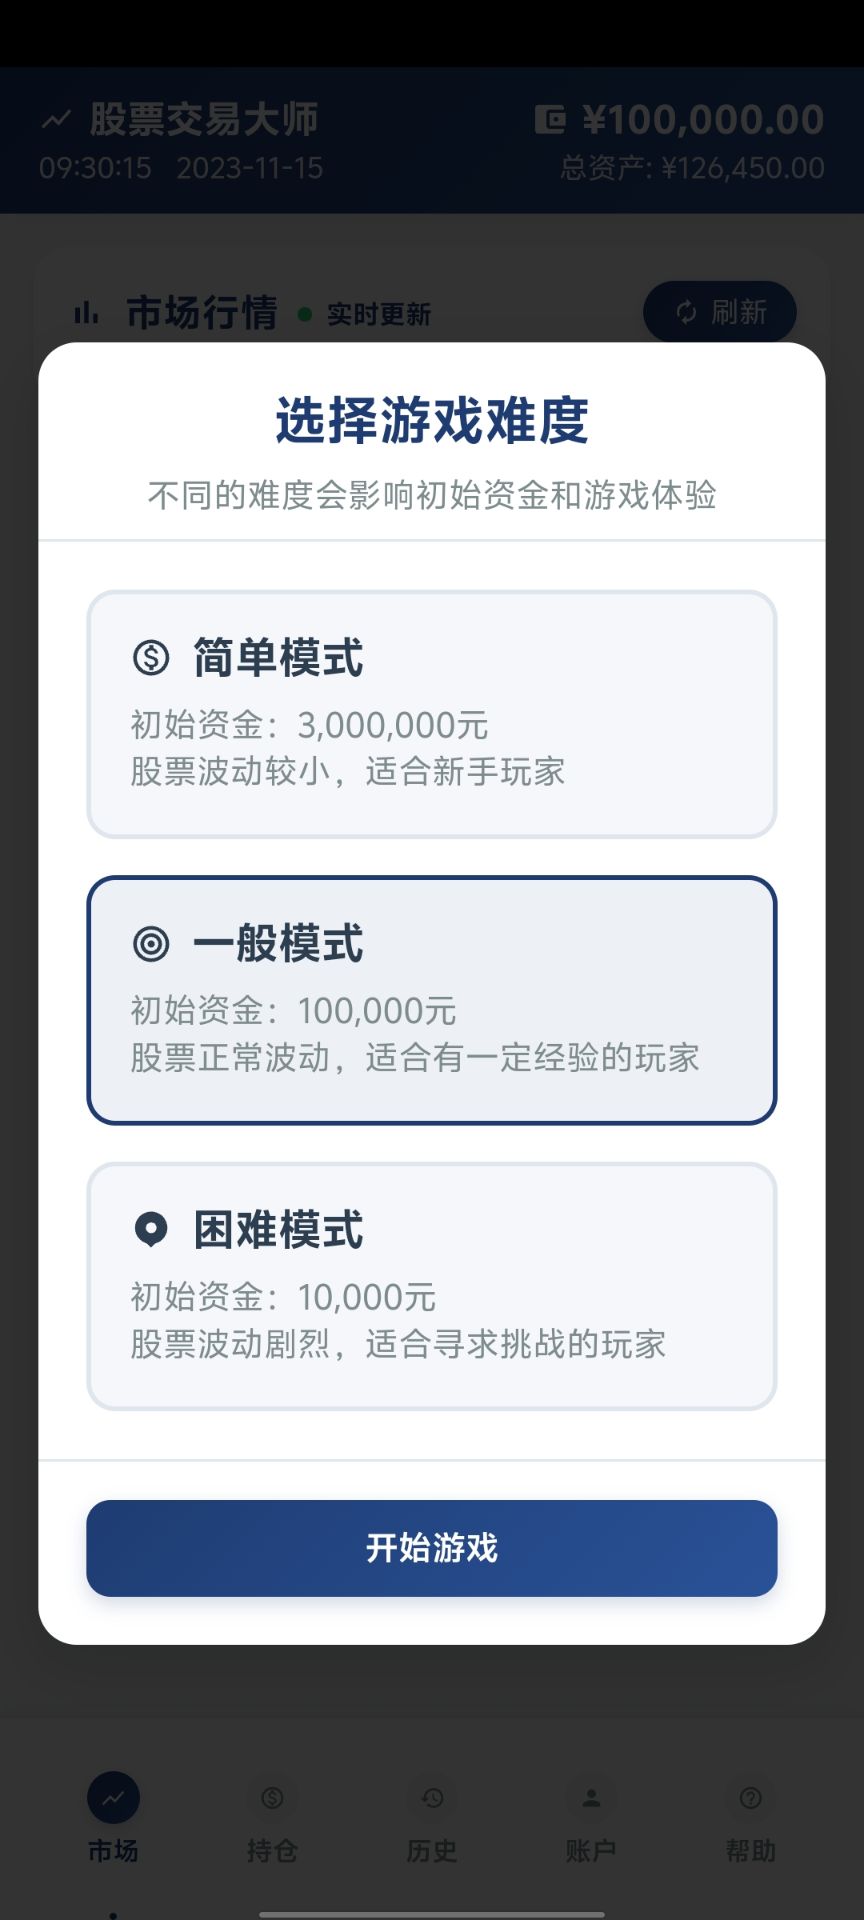Click the 选择游戏难度 dialog title

pos(432,420)
